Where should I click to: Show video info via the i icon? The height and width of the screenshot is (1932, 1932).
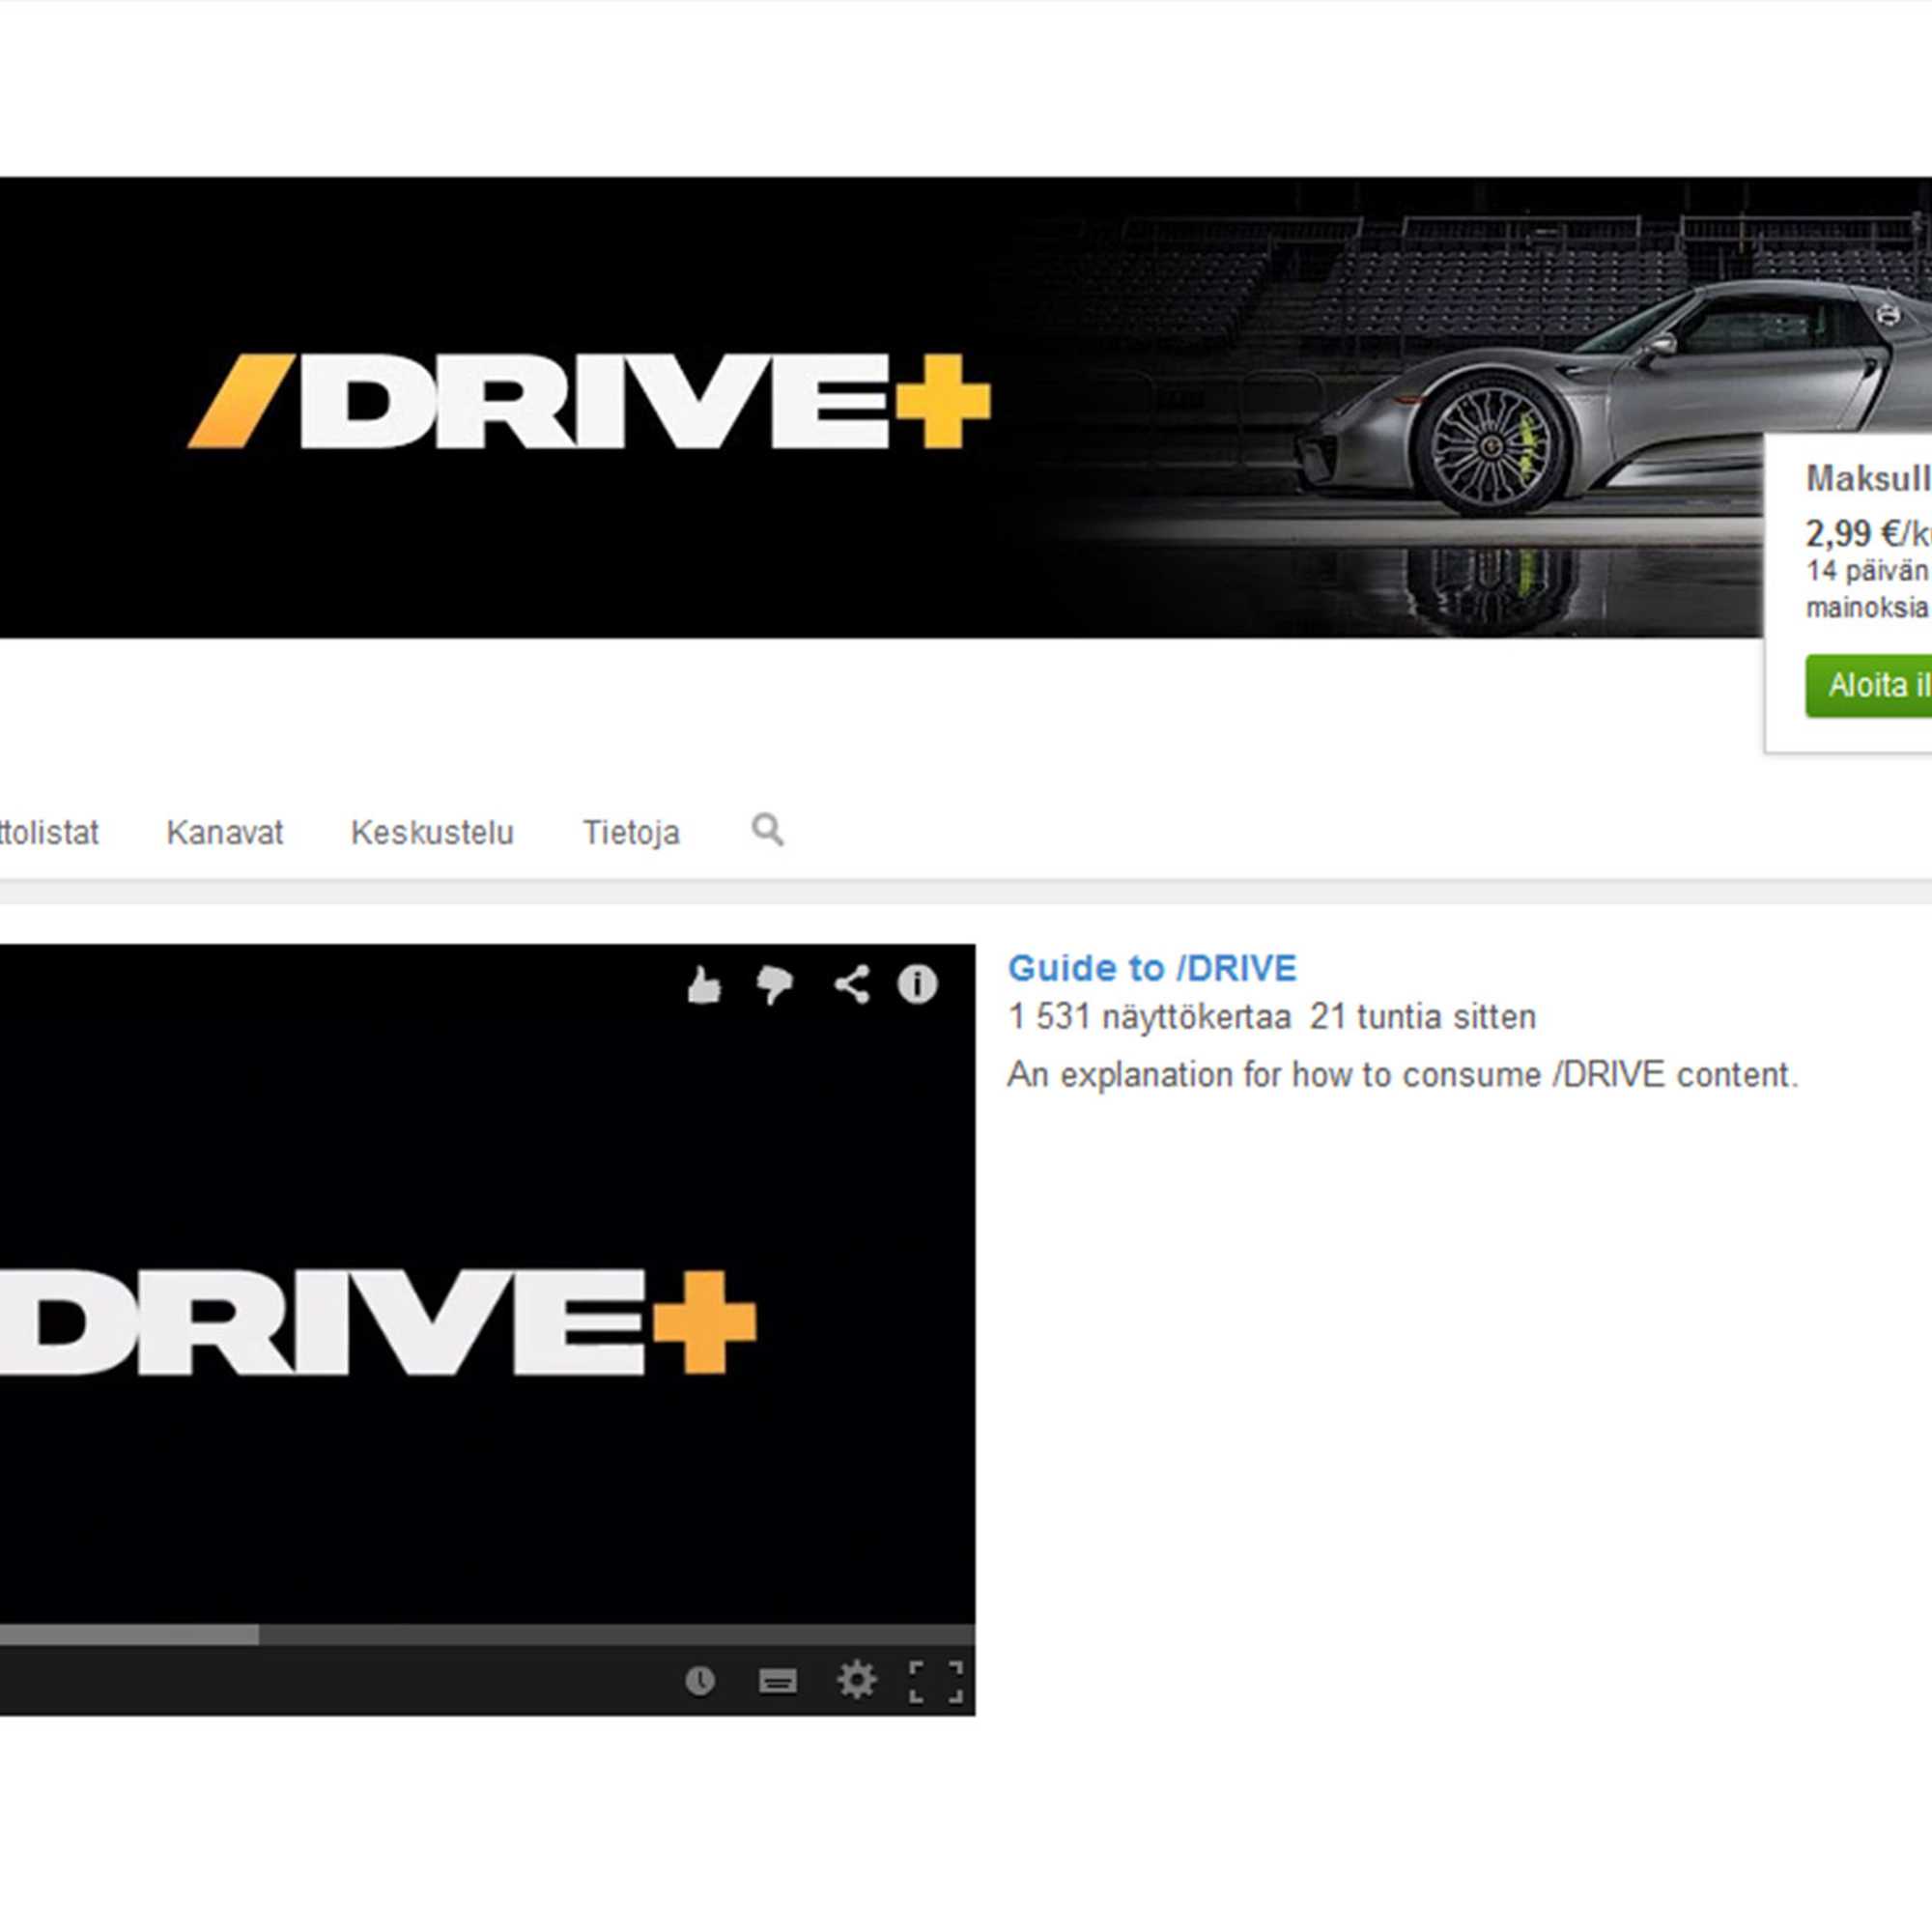click(918, 985)
